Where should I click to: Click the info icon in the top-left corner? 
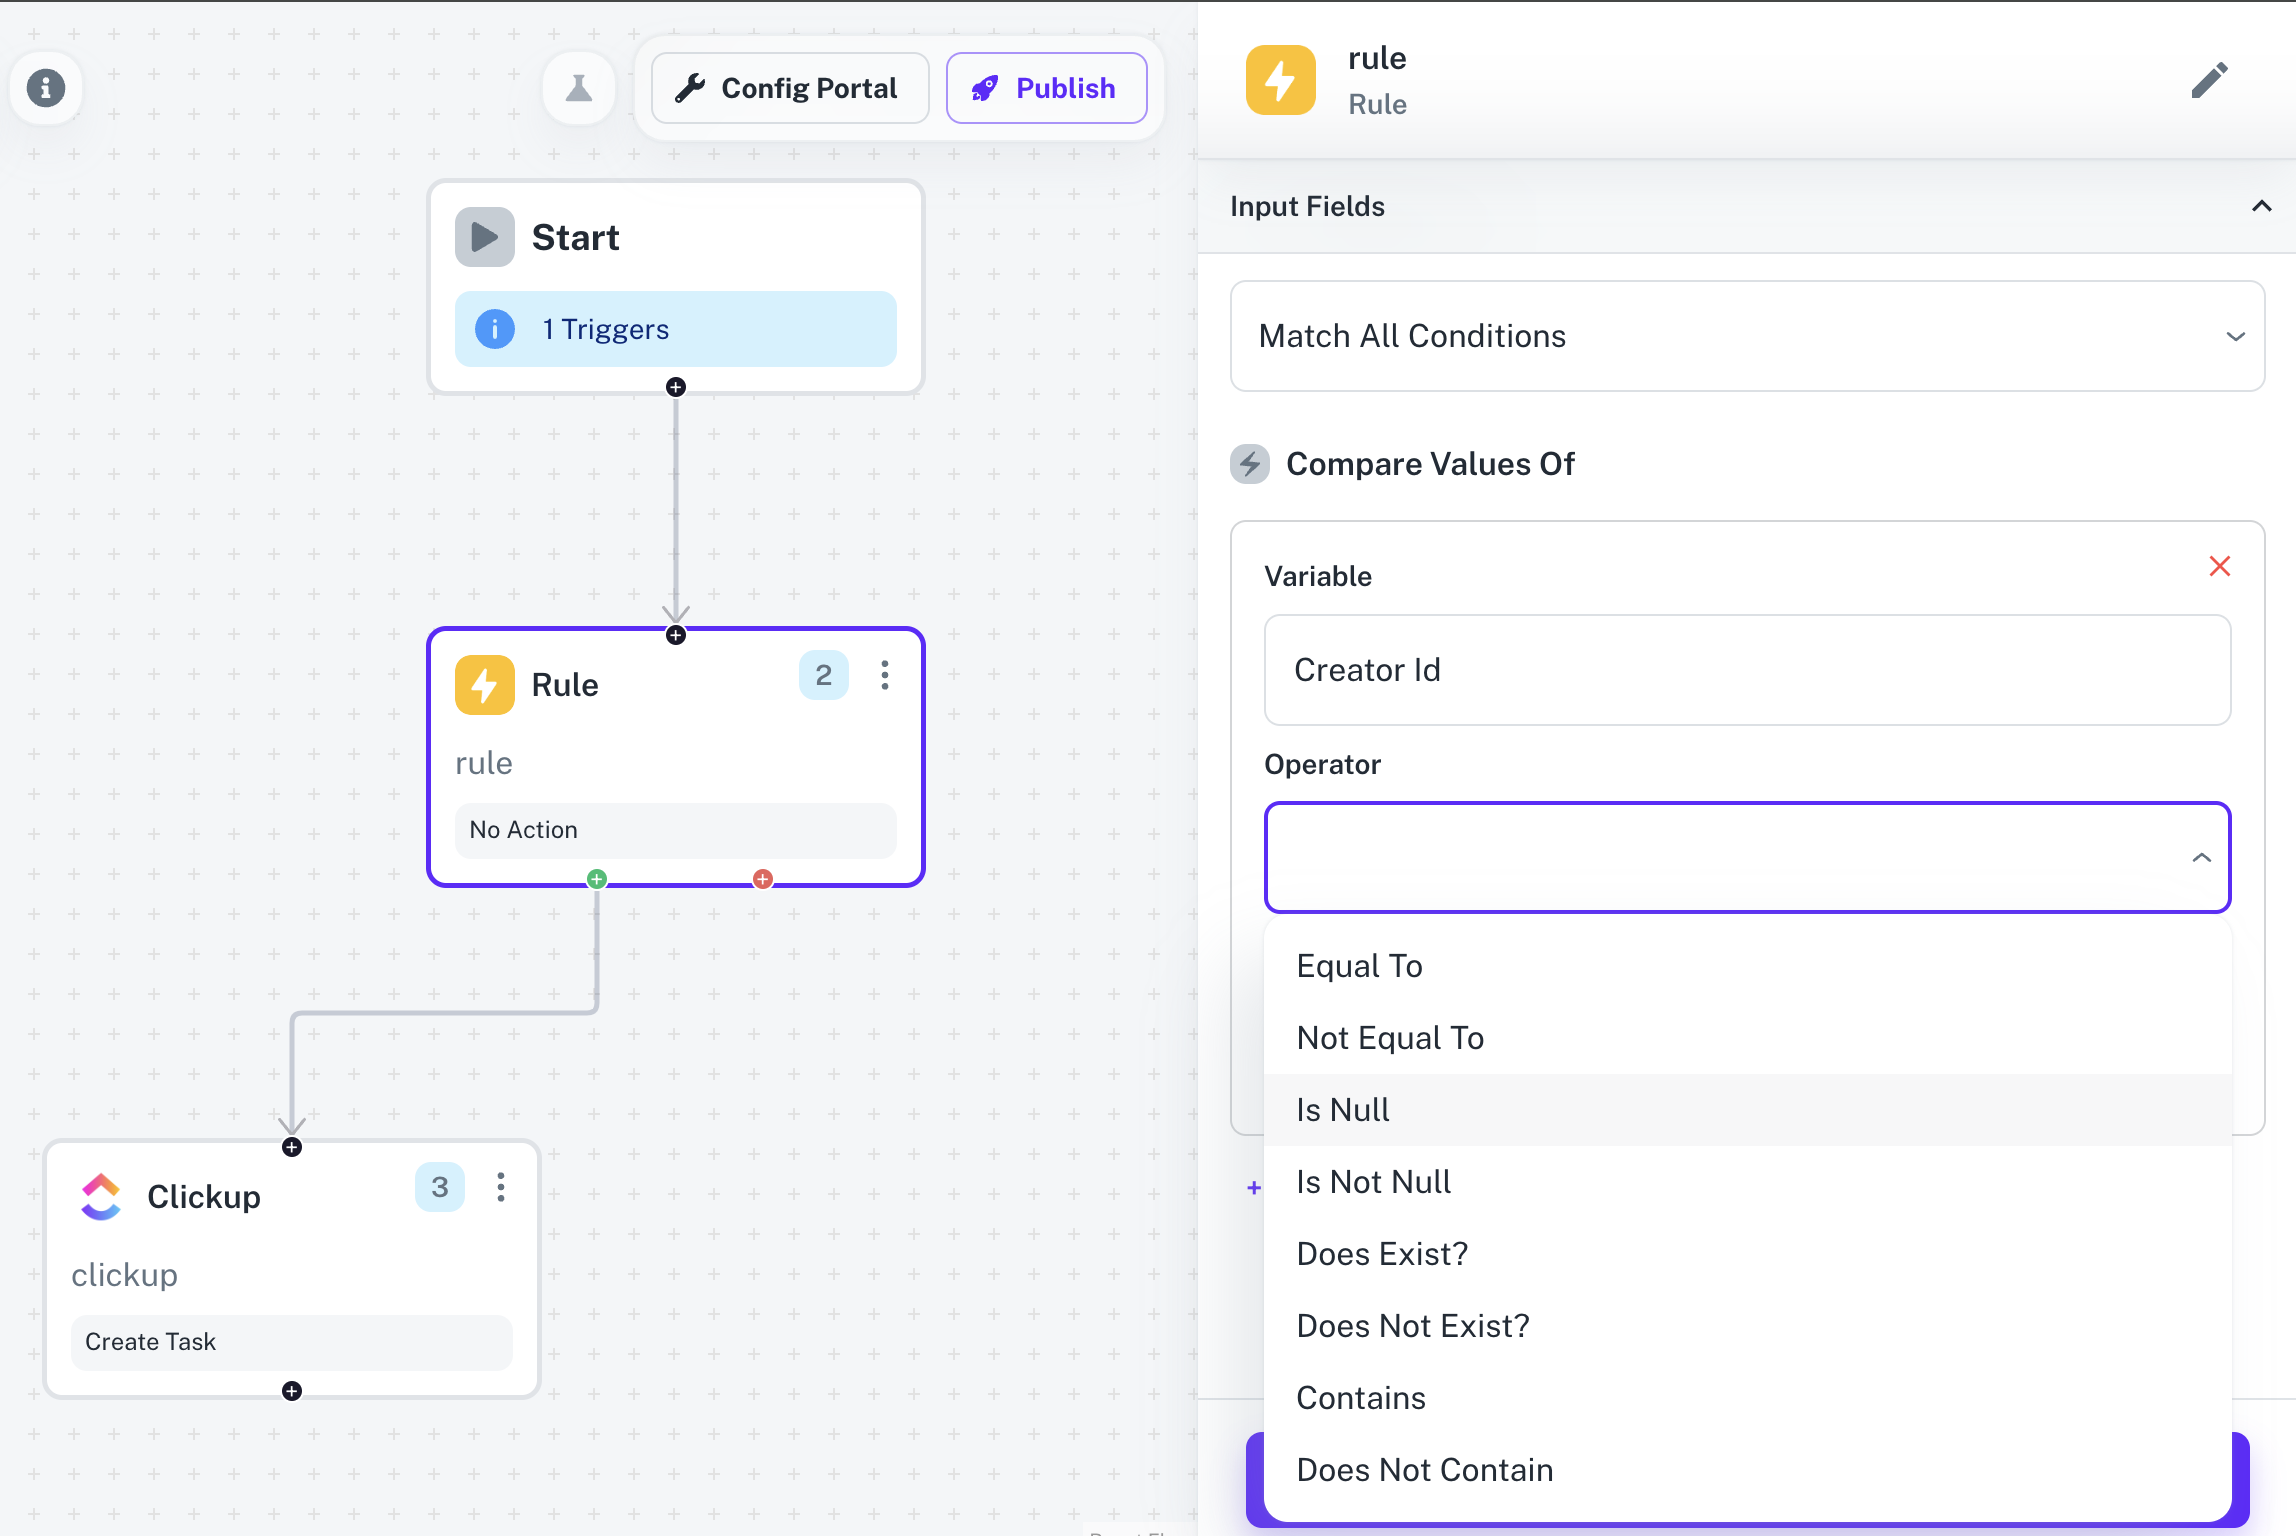[46, 88]
